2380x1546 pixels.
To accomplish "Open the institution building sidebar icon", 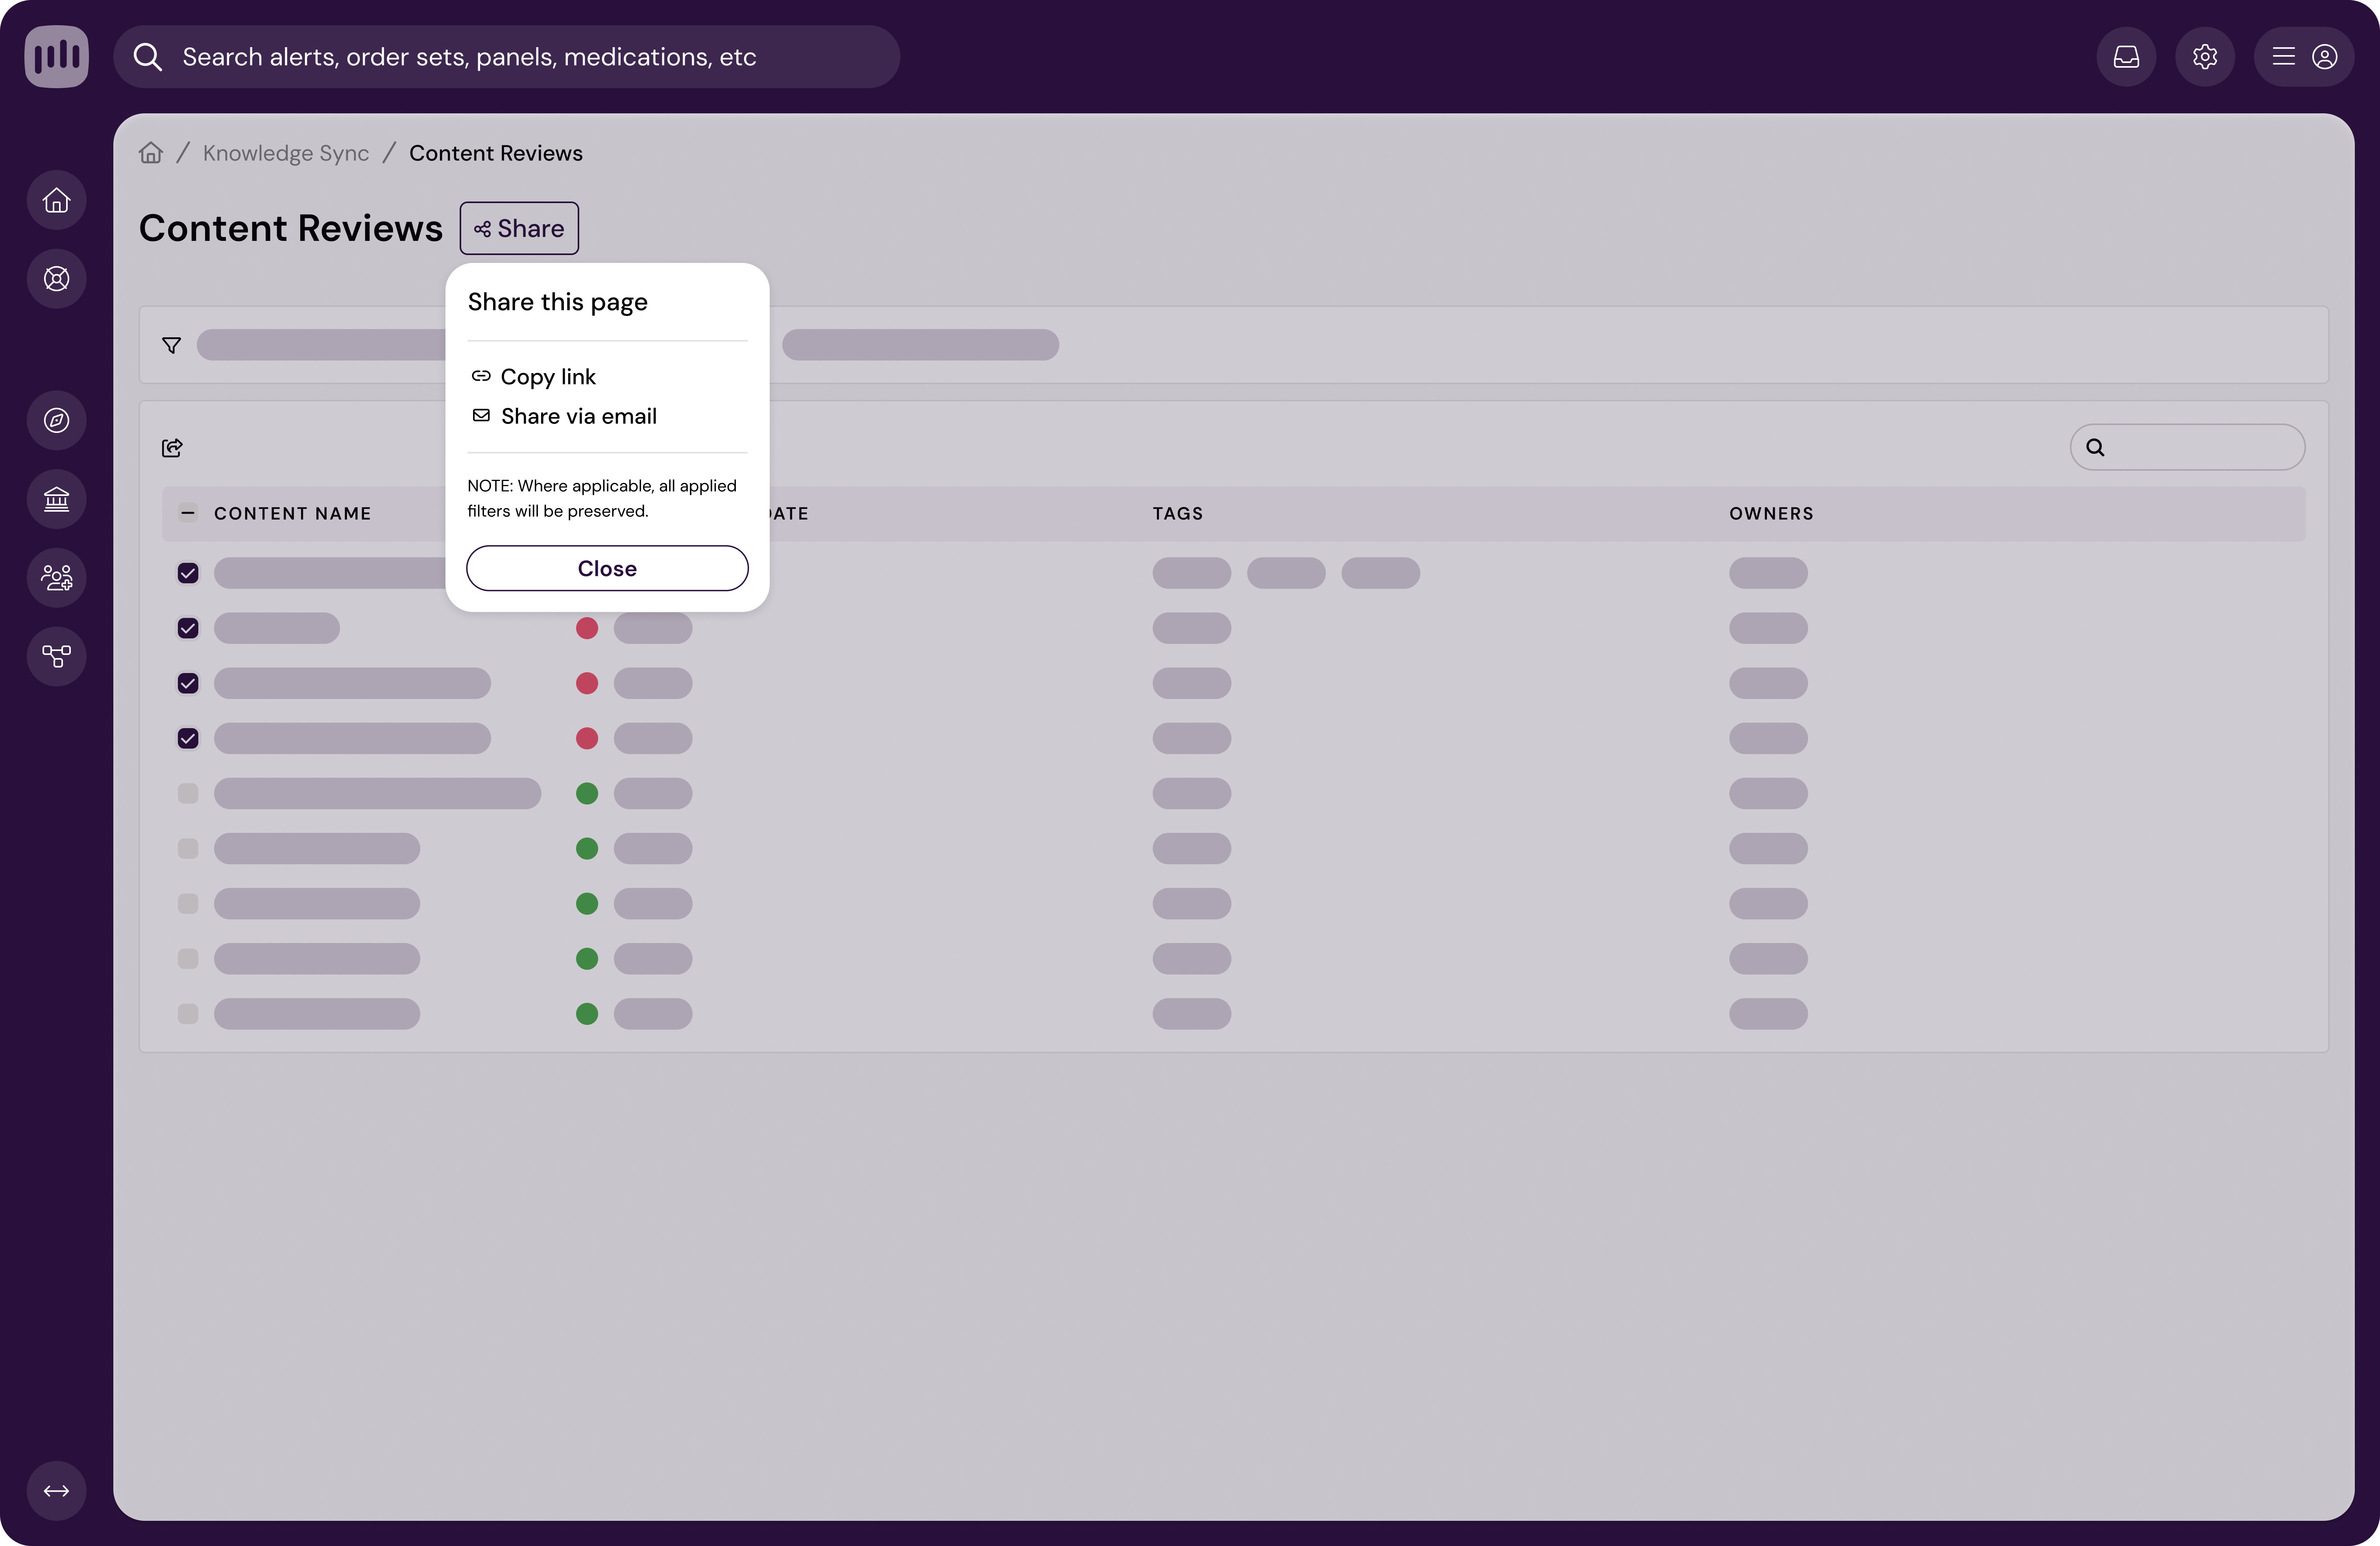I will pyautogui.click(x=56, y=499).
